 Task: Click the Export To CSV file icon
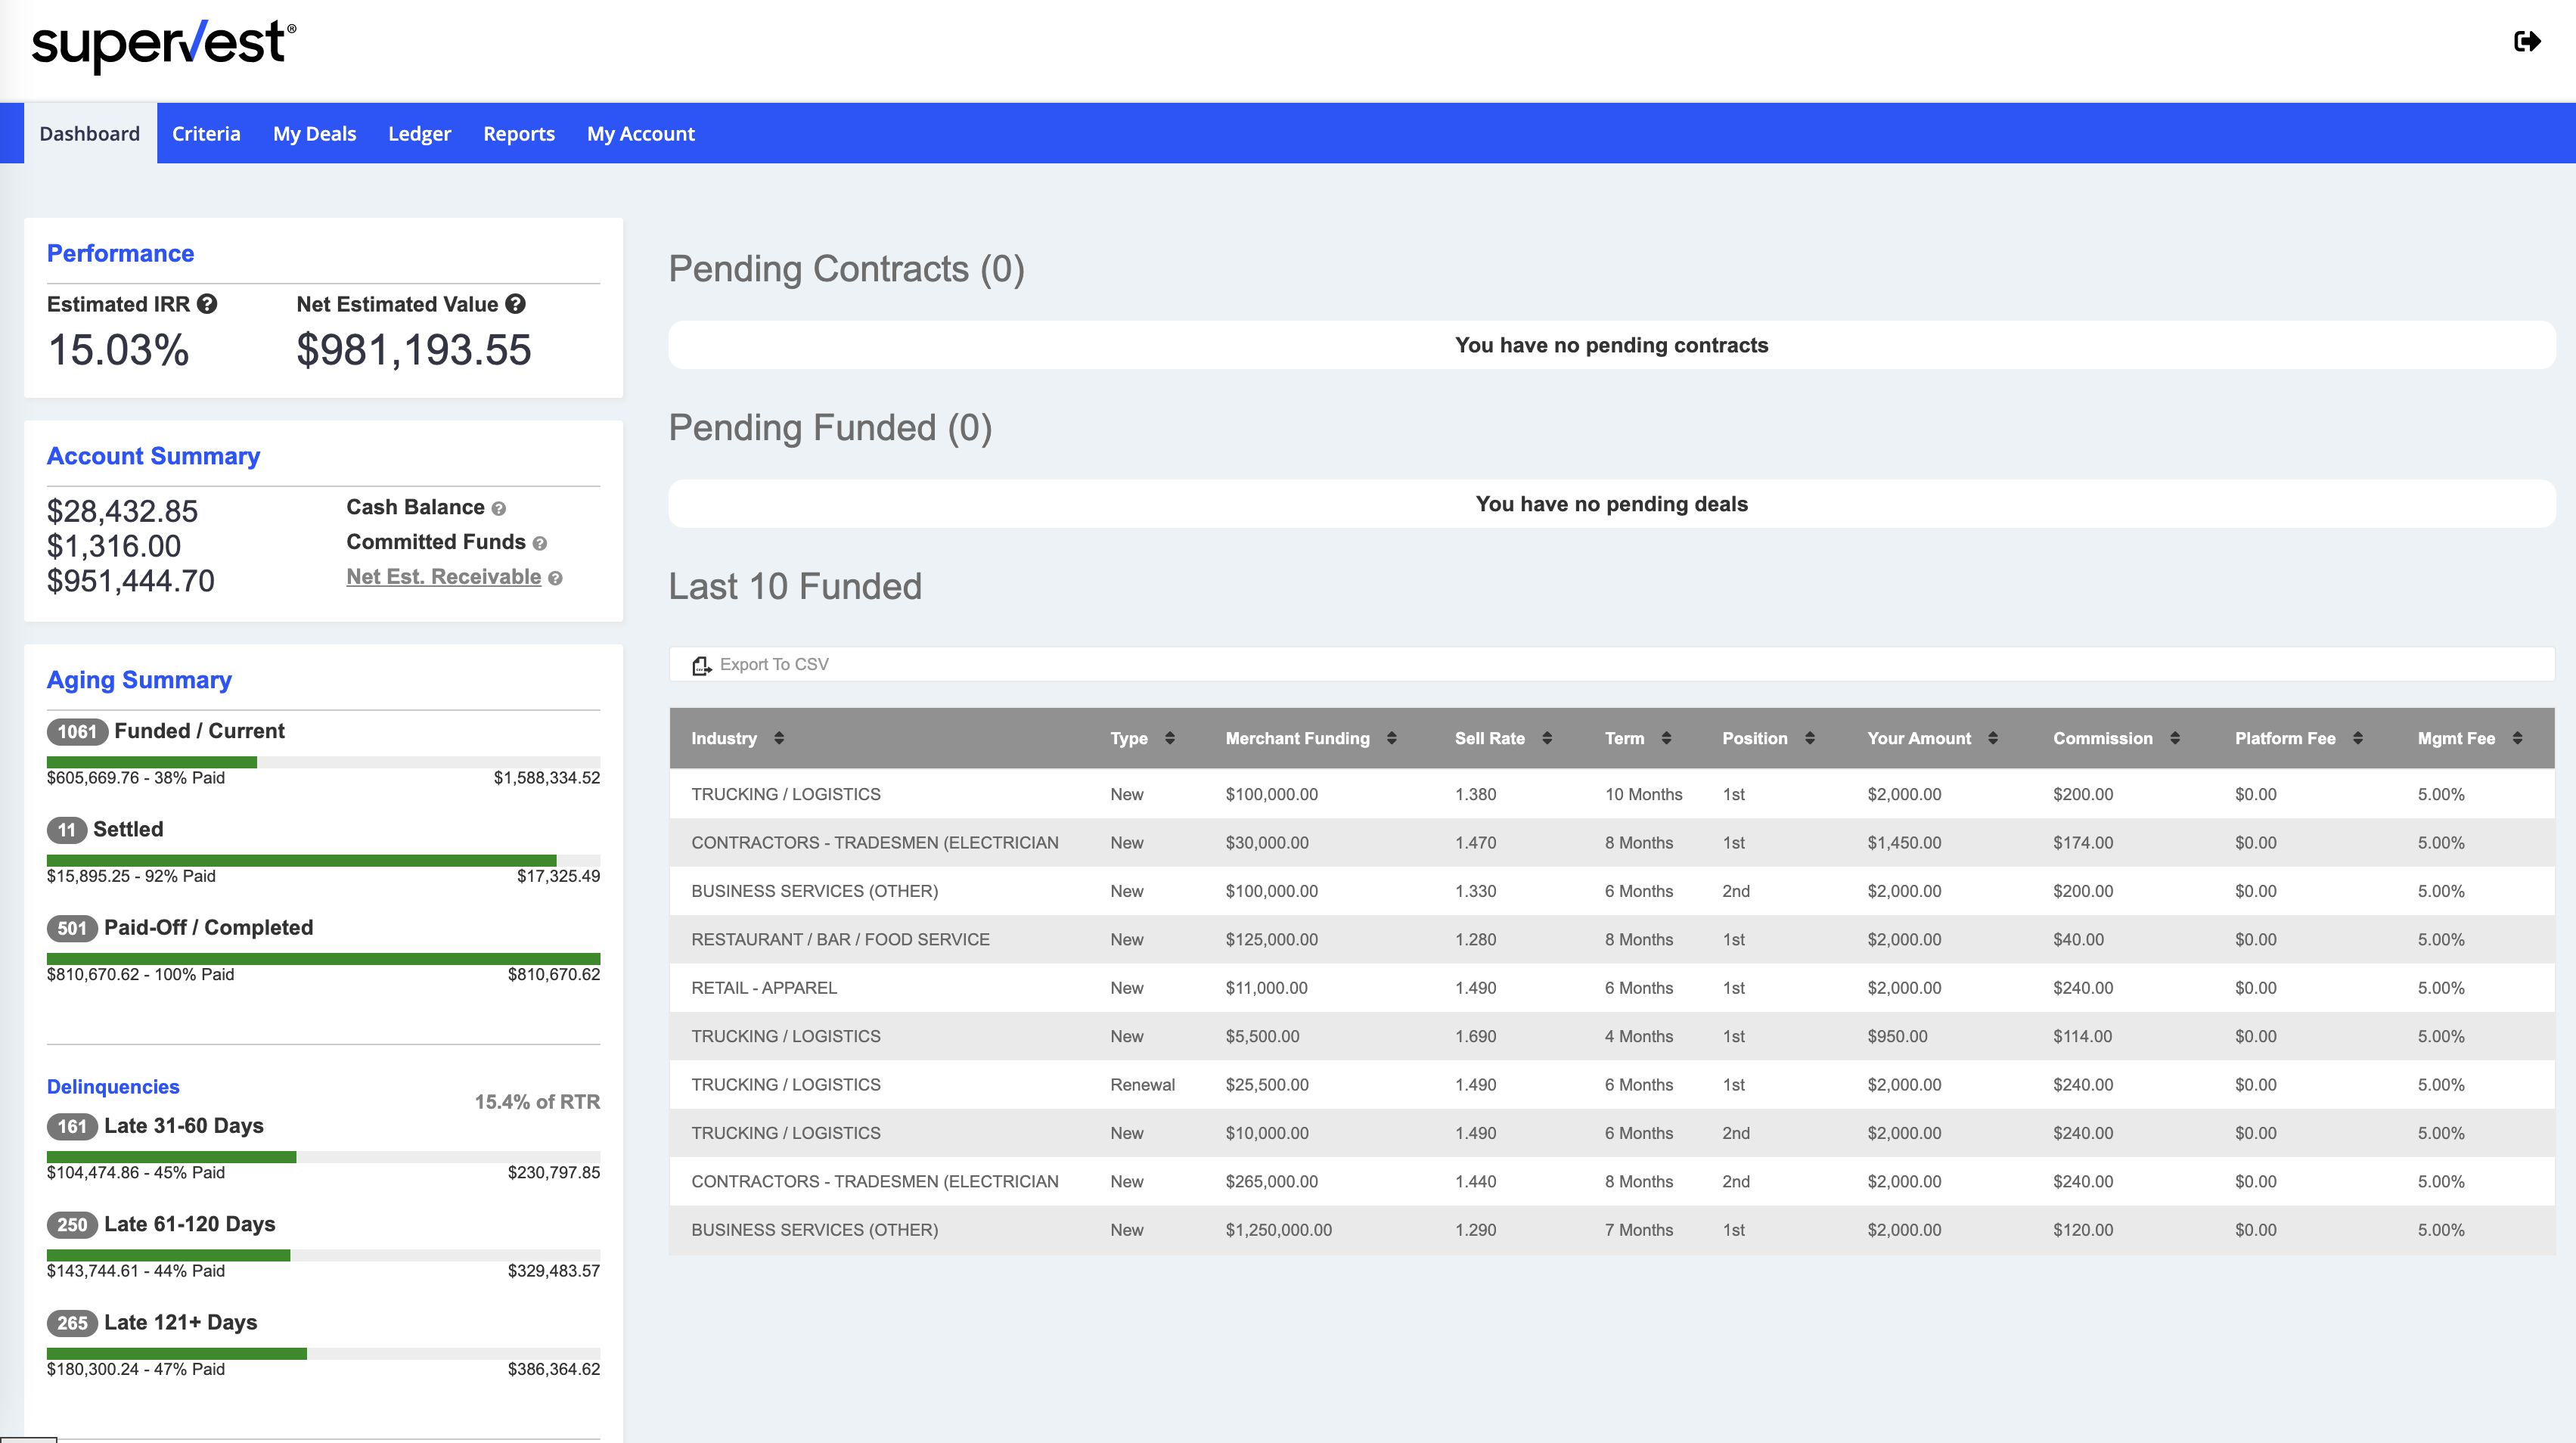coord(701,665)
